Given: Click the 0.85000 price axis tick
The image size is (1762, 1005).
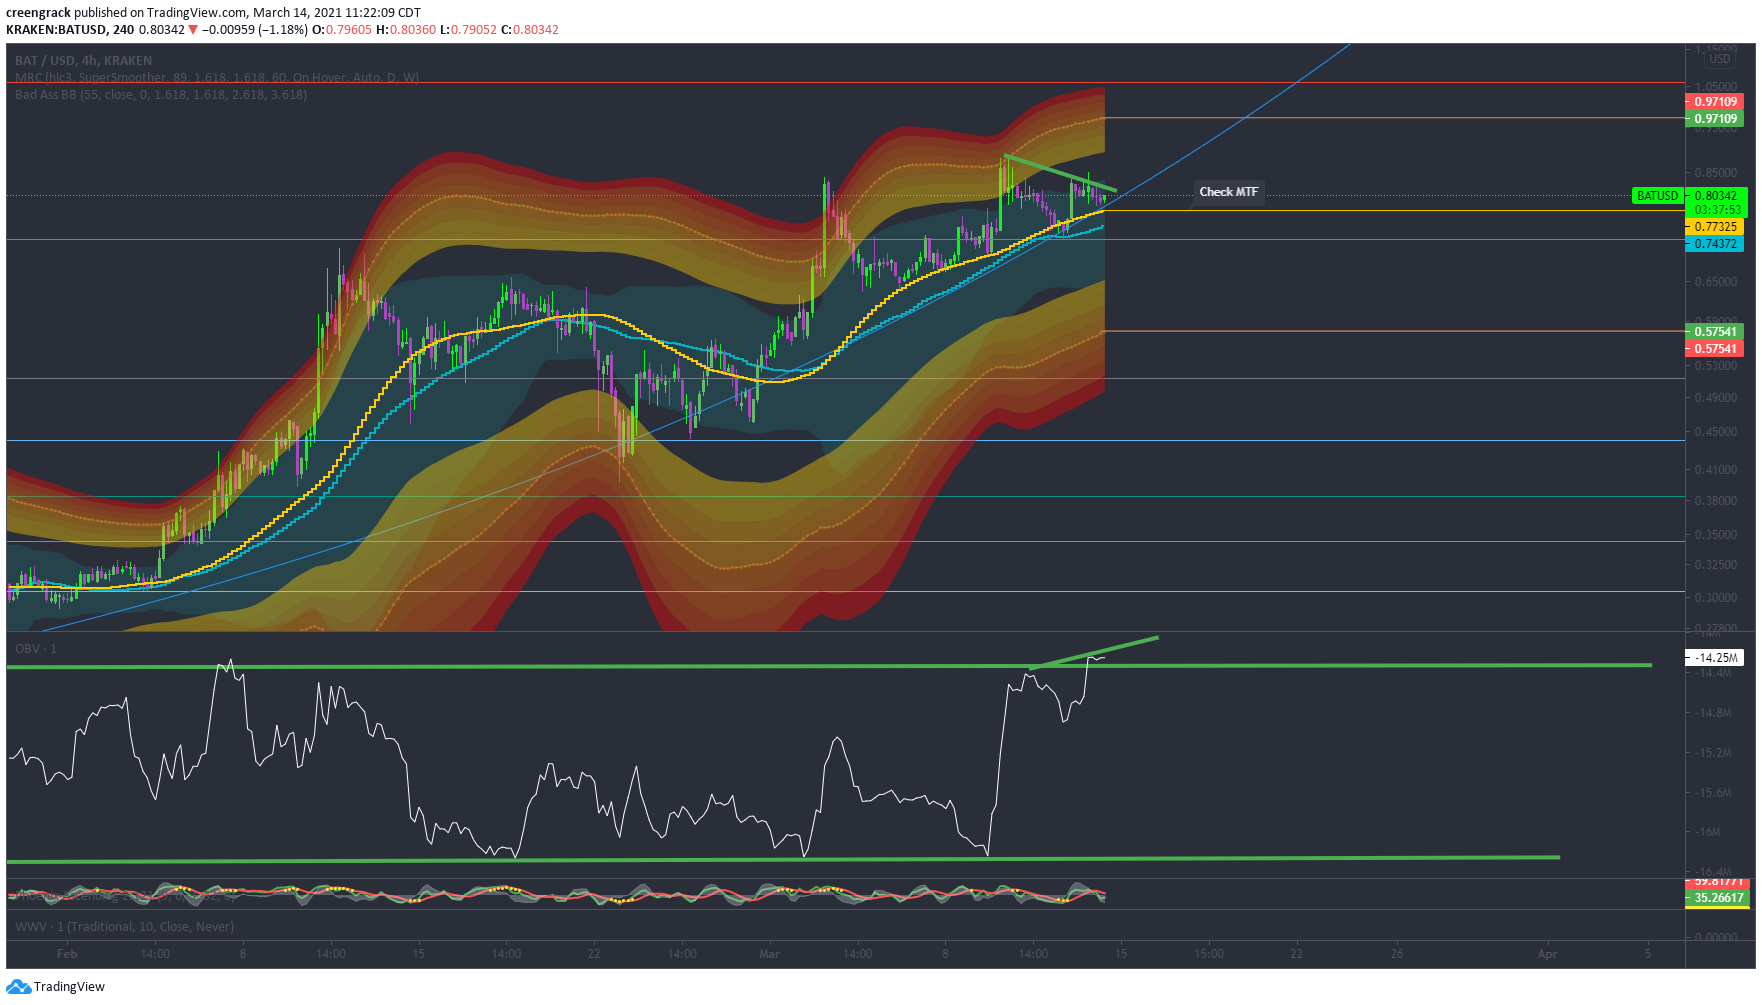Looking at the screenshot, I should [1716, 173].
